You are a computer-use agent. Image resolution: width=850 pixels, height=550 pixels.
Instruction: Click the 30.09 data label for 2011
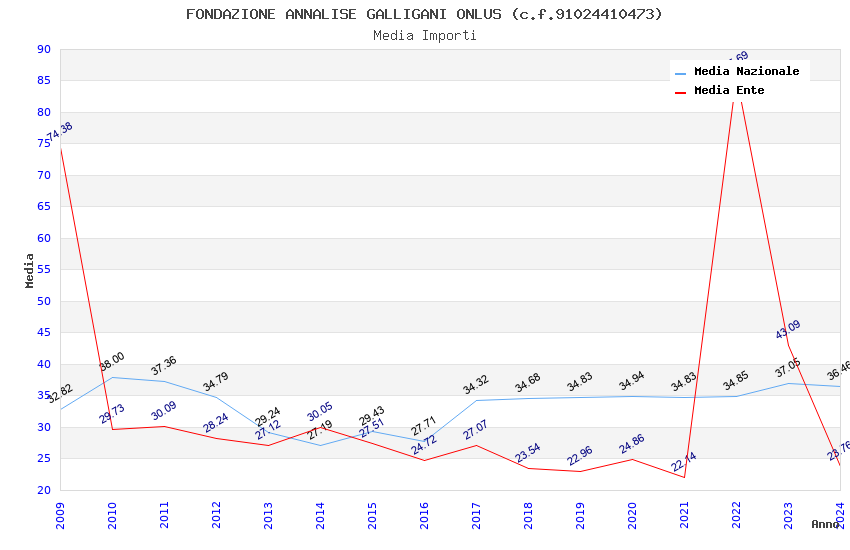tap(164, 411)
